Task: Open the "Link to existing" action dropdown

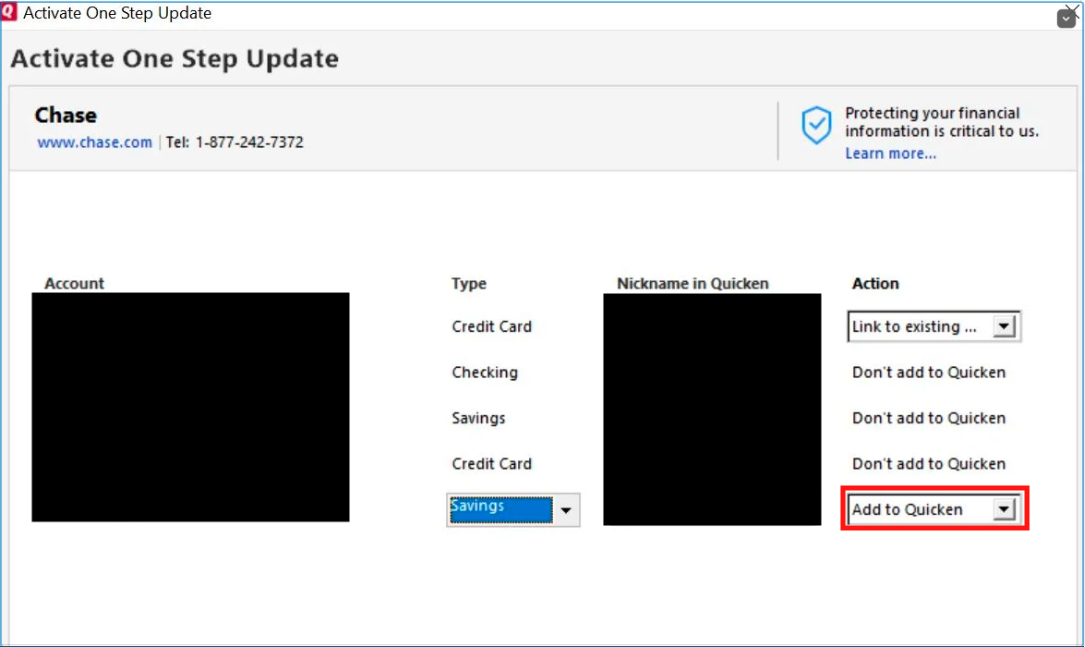Action: point(925,326)
